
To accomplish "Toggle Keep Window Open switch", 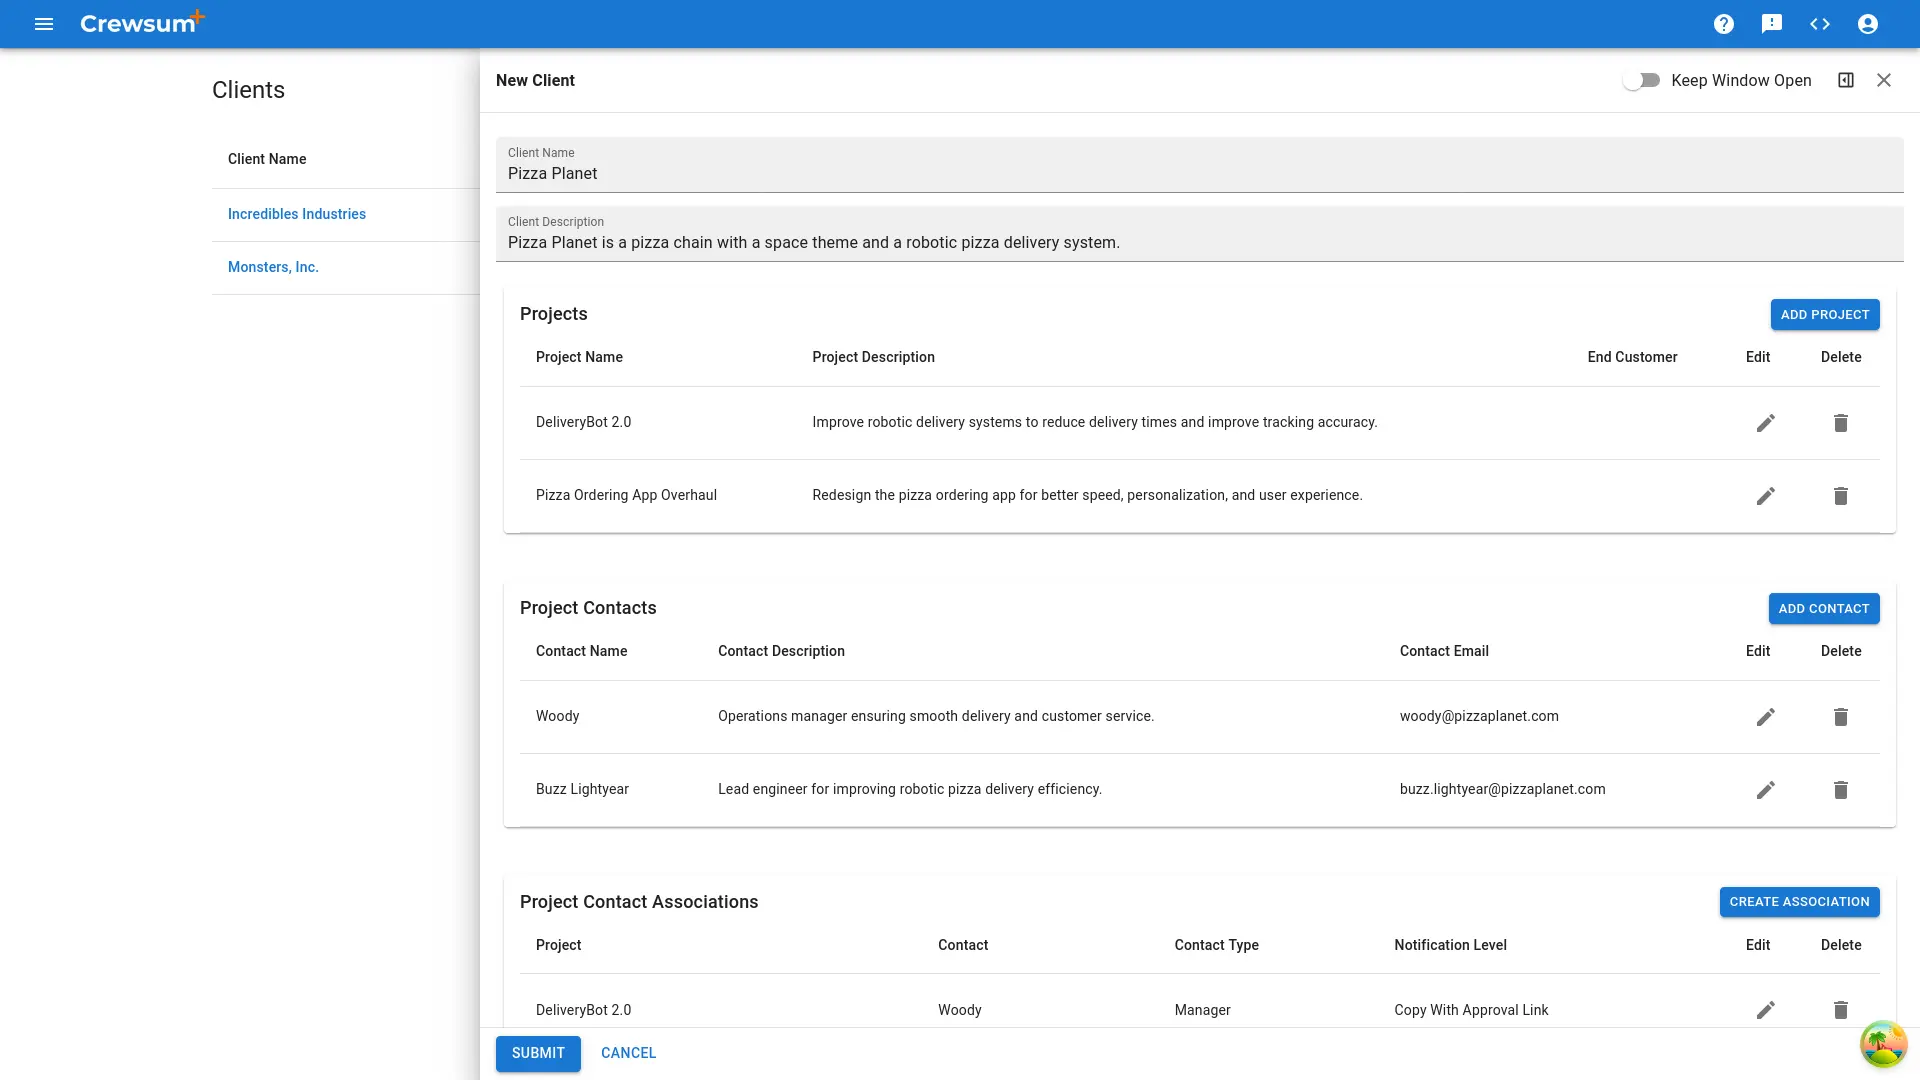I will (1641, 80).
